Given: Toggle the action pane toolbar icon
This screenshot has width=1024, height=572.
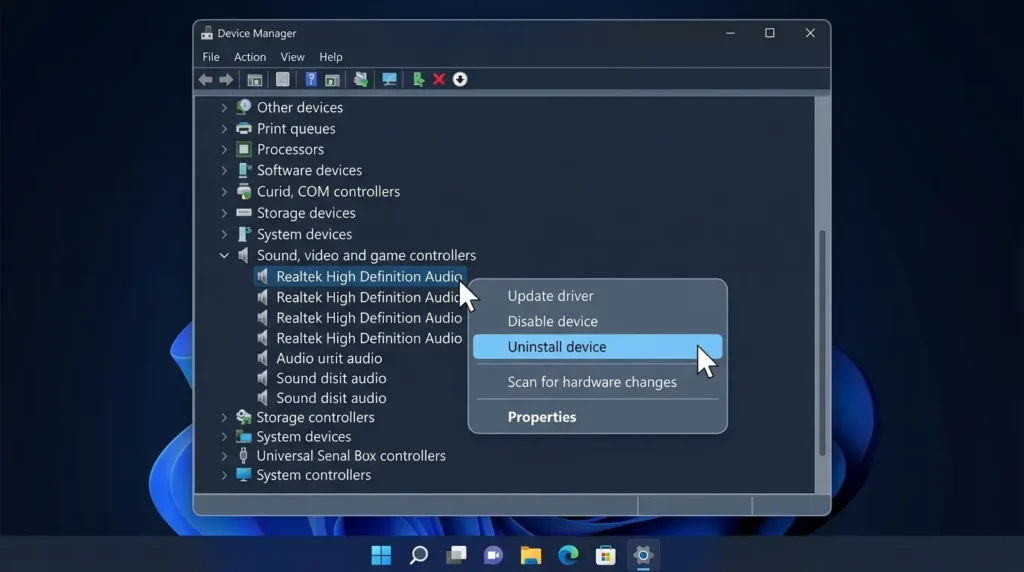Looking at the screenshot, I should point(332,80).
